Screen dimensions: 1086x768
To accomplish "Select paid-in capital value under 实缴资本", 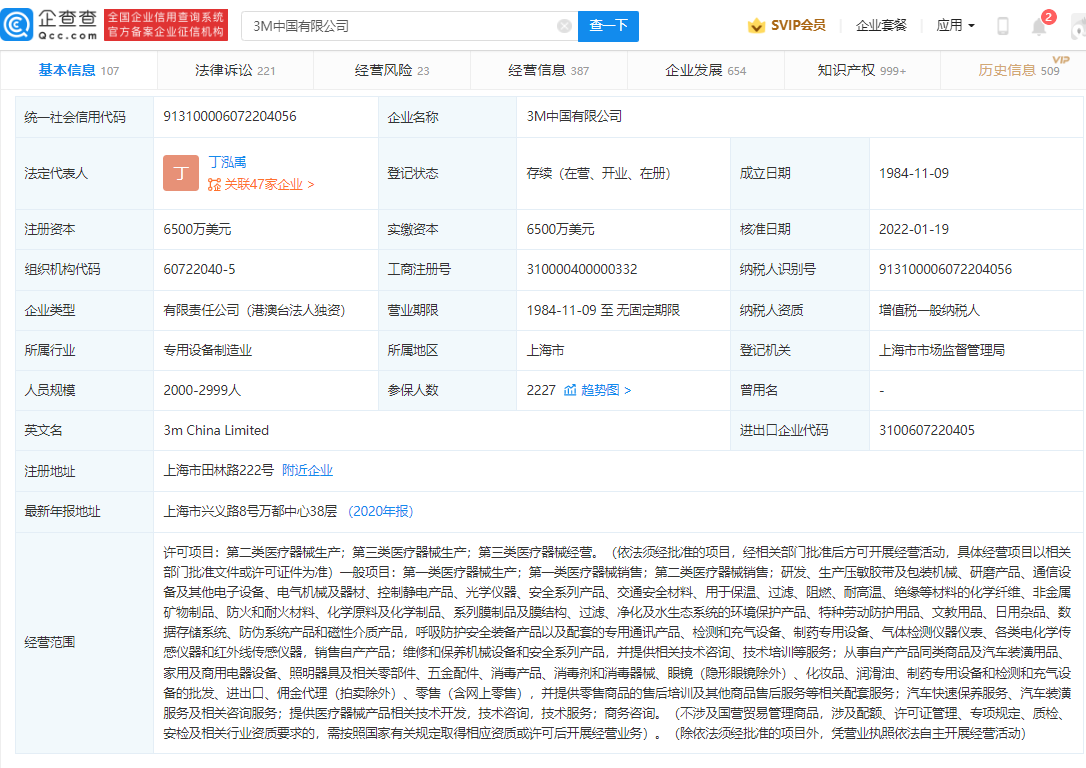I will tap(560, 229).
